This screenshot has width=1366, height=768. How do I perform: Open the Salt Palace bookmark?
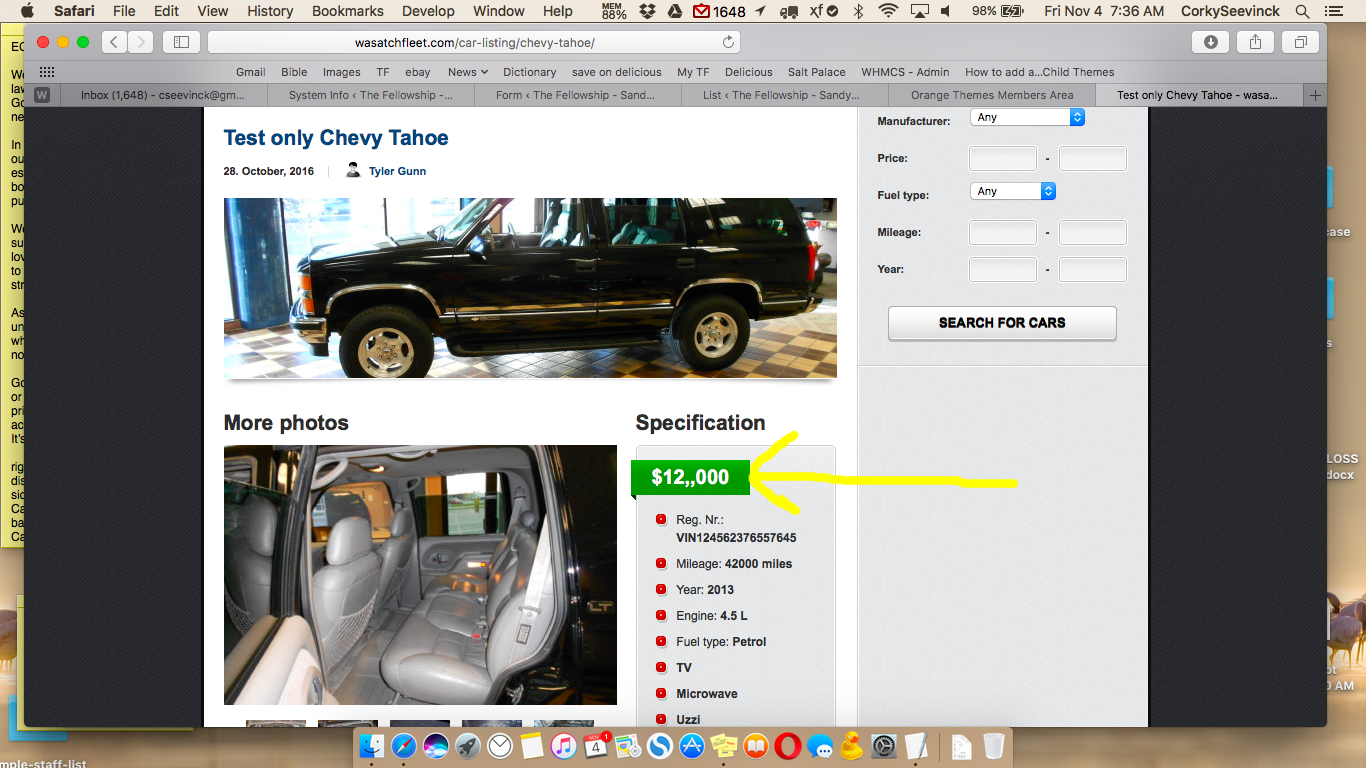coord(816,72)
